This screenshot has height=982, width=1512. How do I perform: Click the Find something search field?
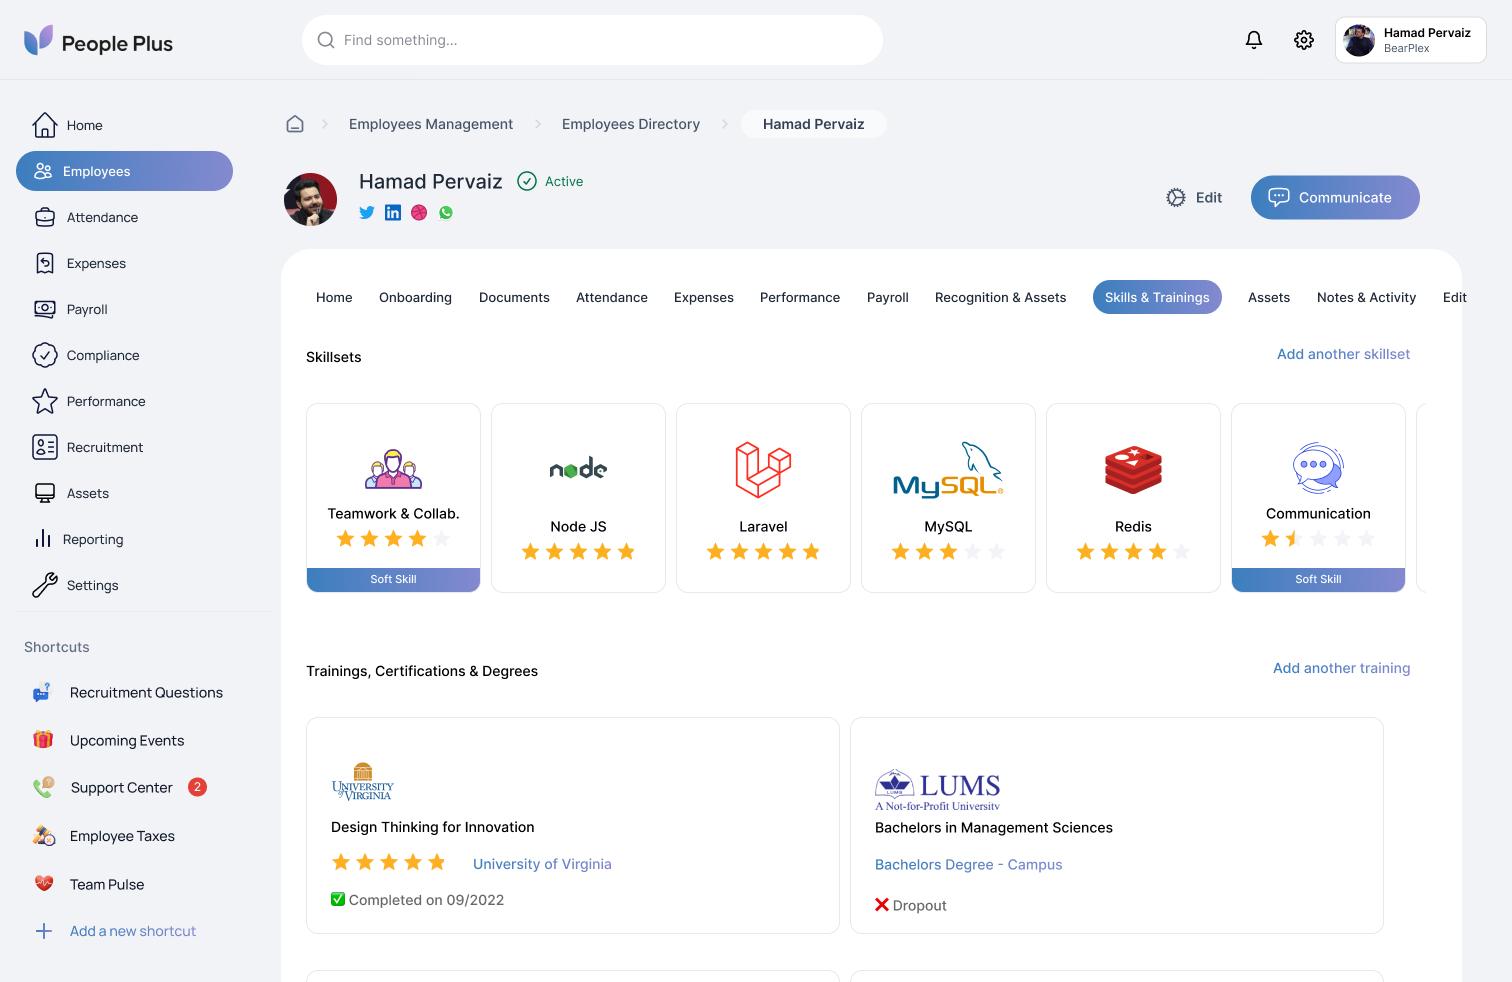pyautogui.click(x=592, y=40)
